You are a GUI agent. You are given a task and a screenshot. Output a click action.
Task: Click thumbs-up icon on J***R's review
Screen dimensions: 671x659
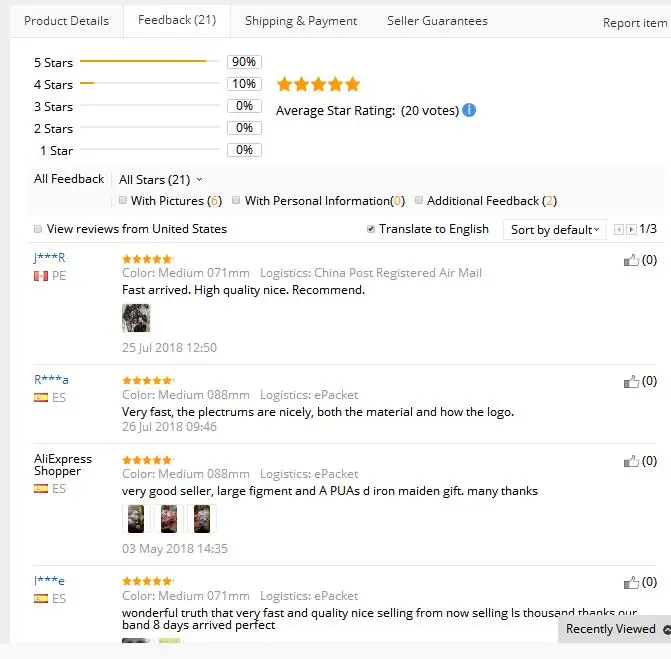631,260
